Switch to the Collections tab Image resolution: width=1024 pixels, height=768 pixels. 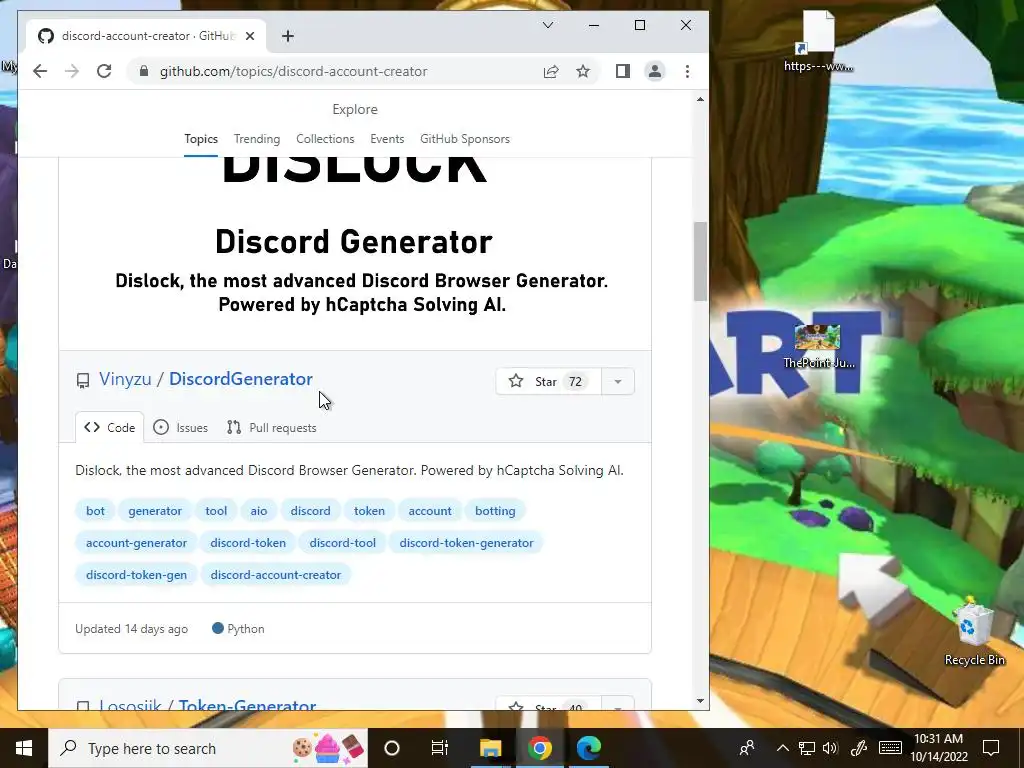(x=325, y=138)
